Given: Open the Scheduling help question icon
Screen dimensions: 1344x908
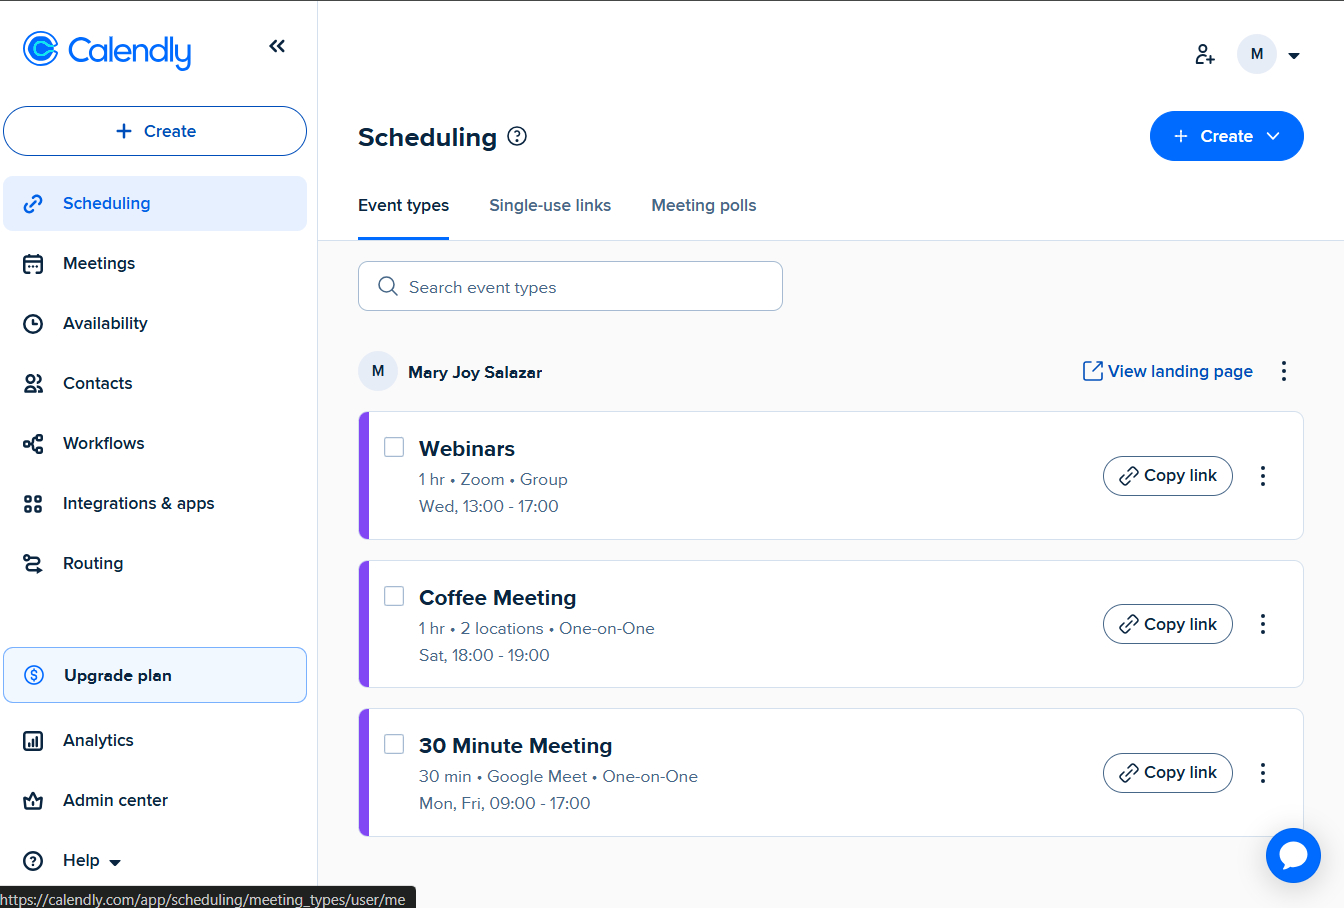Looking at the screenshot, I should [x=517, y=136].
